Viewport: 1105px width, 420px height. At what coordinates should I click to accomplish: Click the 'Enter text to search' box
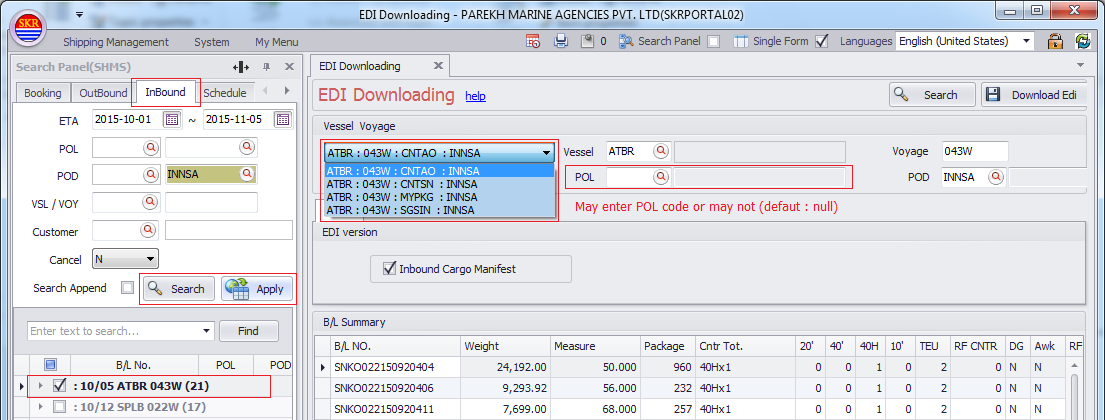coord(114,331)
